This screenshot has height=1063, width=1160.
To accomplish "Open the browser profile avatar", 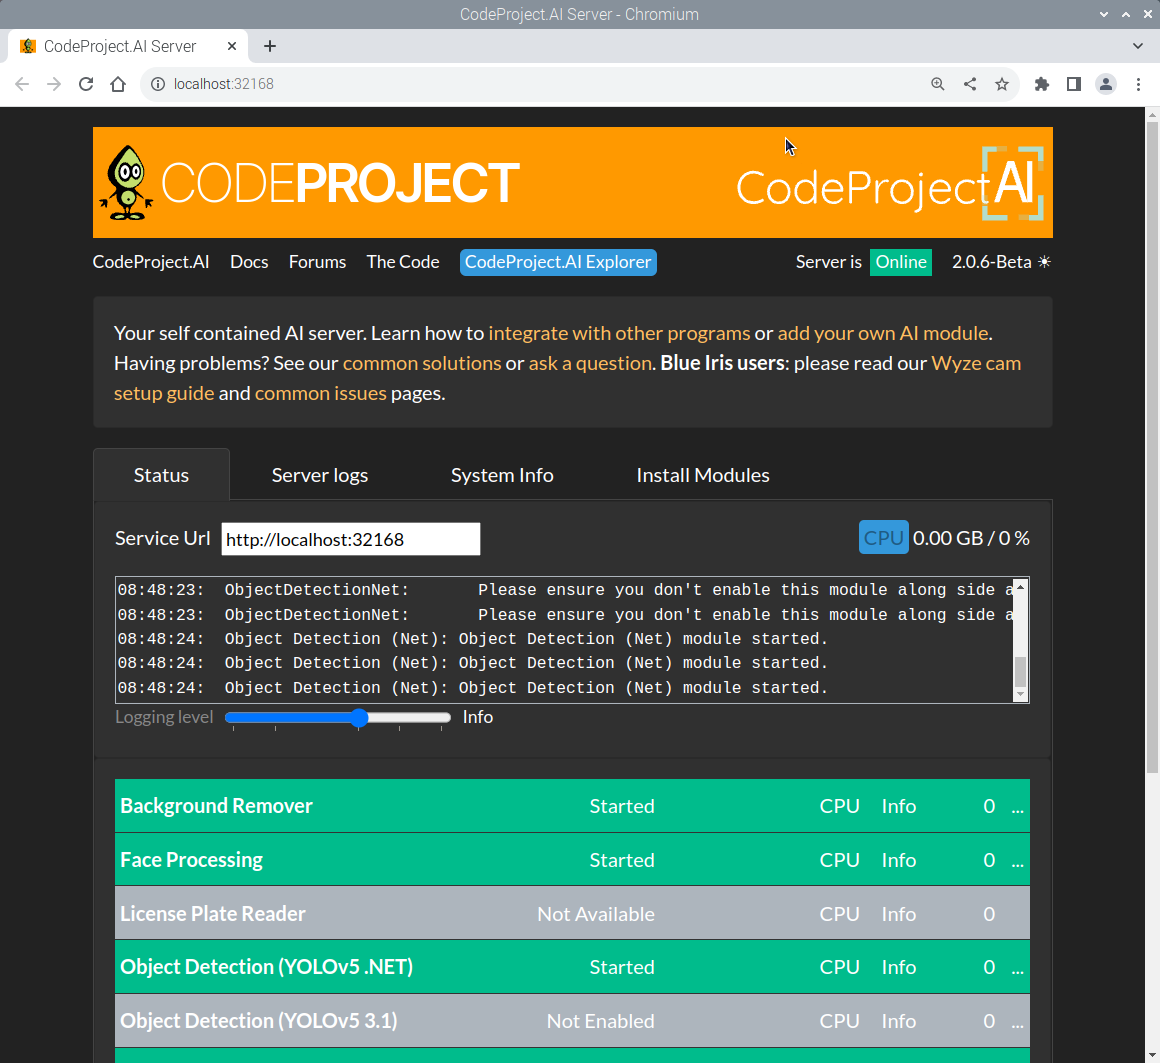I will click(x=1106, y=84).
